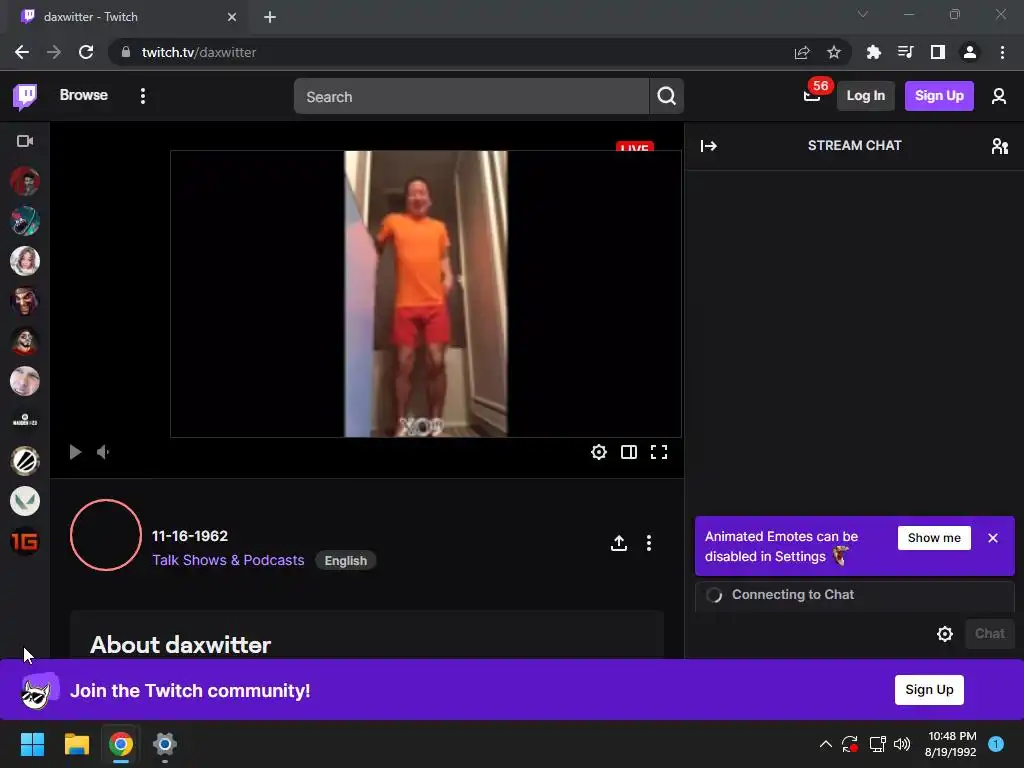Viewport: 1024px width, 768px height.
Task: Open the pink-haired girl channel avatar
Action: tap(25, 261)
